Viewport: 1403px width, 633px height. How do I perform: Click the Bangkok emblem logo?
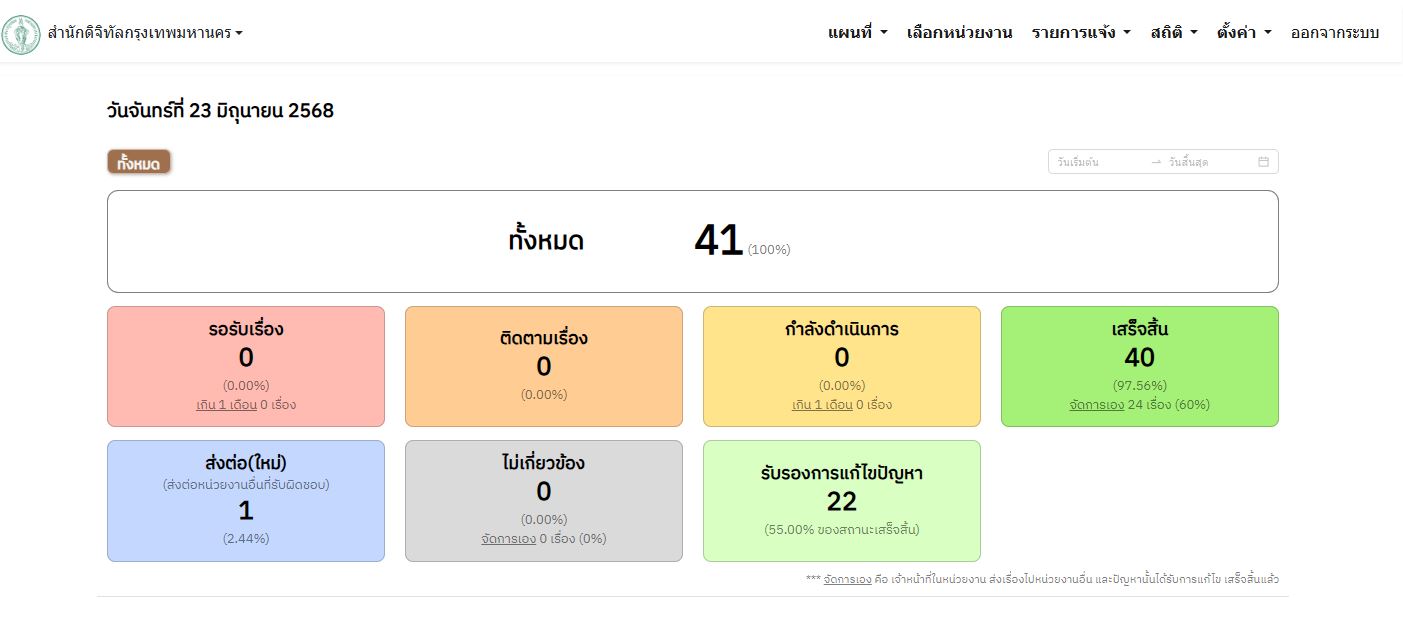(21, 35)
